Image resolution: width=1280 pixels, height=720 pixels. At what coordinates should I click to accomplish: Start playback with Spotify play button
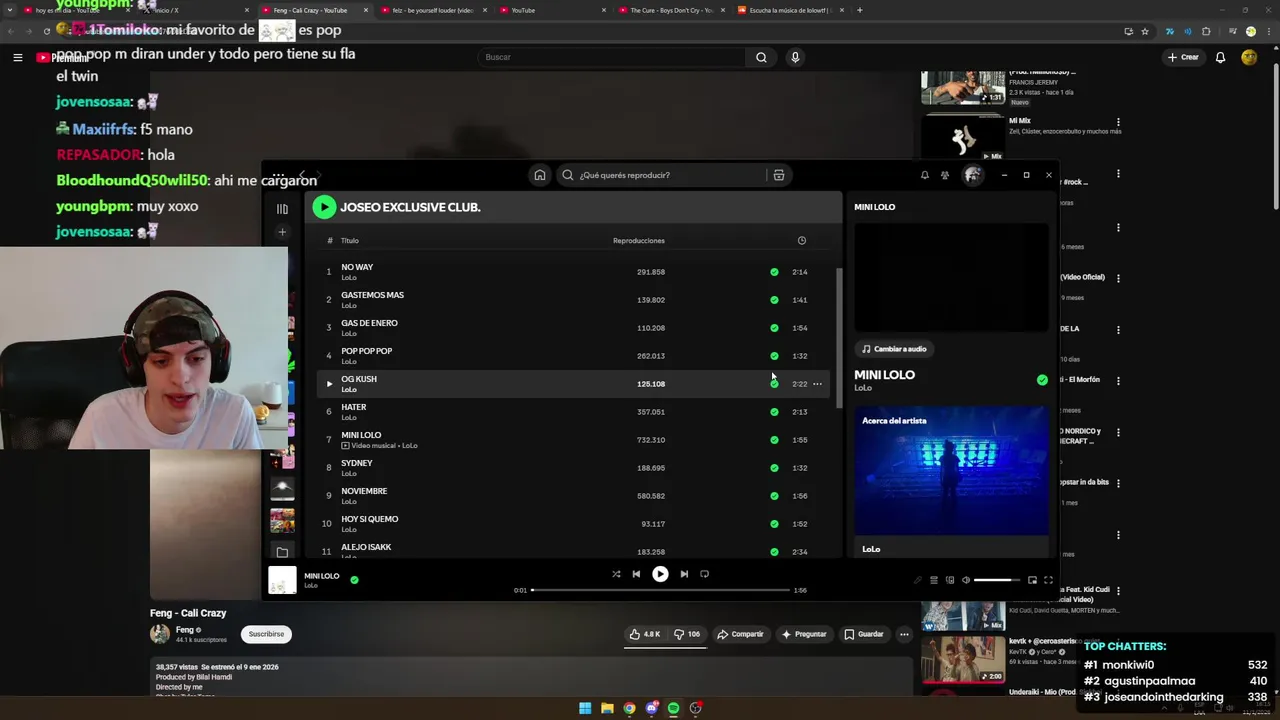pos(660,574)
